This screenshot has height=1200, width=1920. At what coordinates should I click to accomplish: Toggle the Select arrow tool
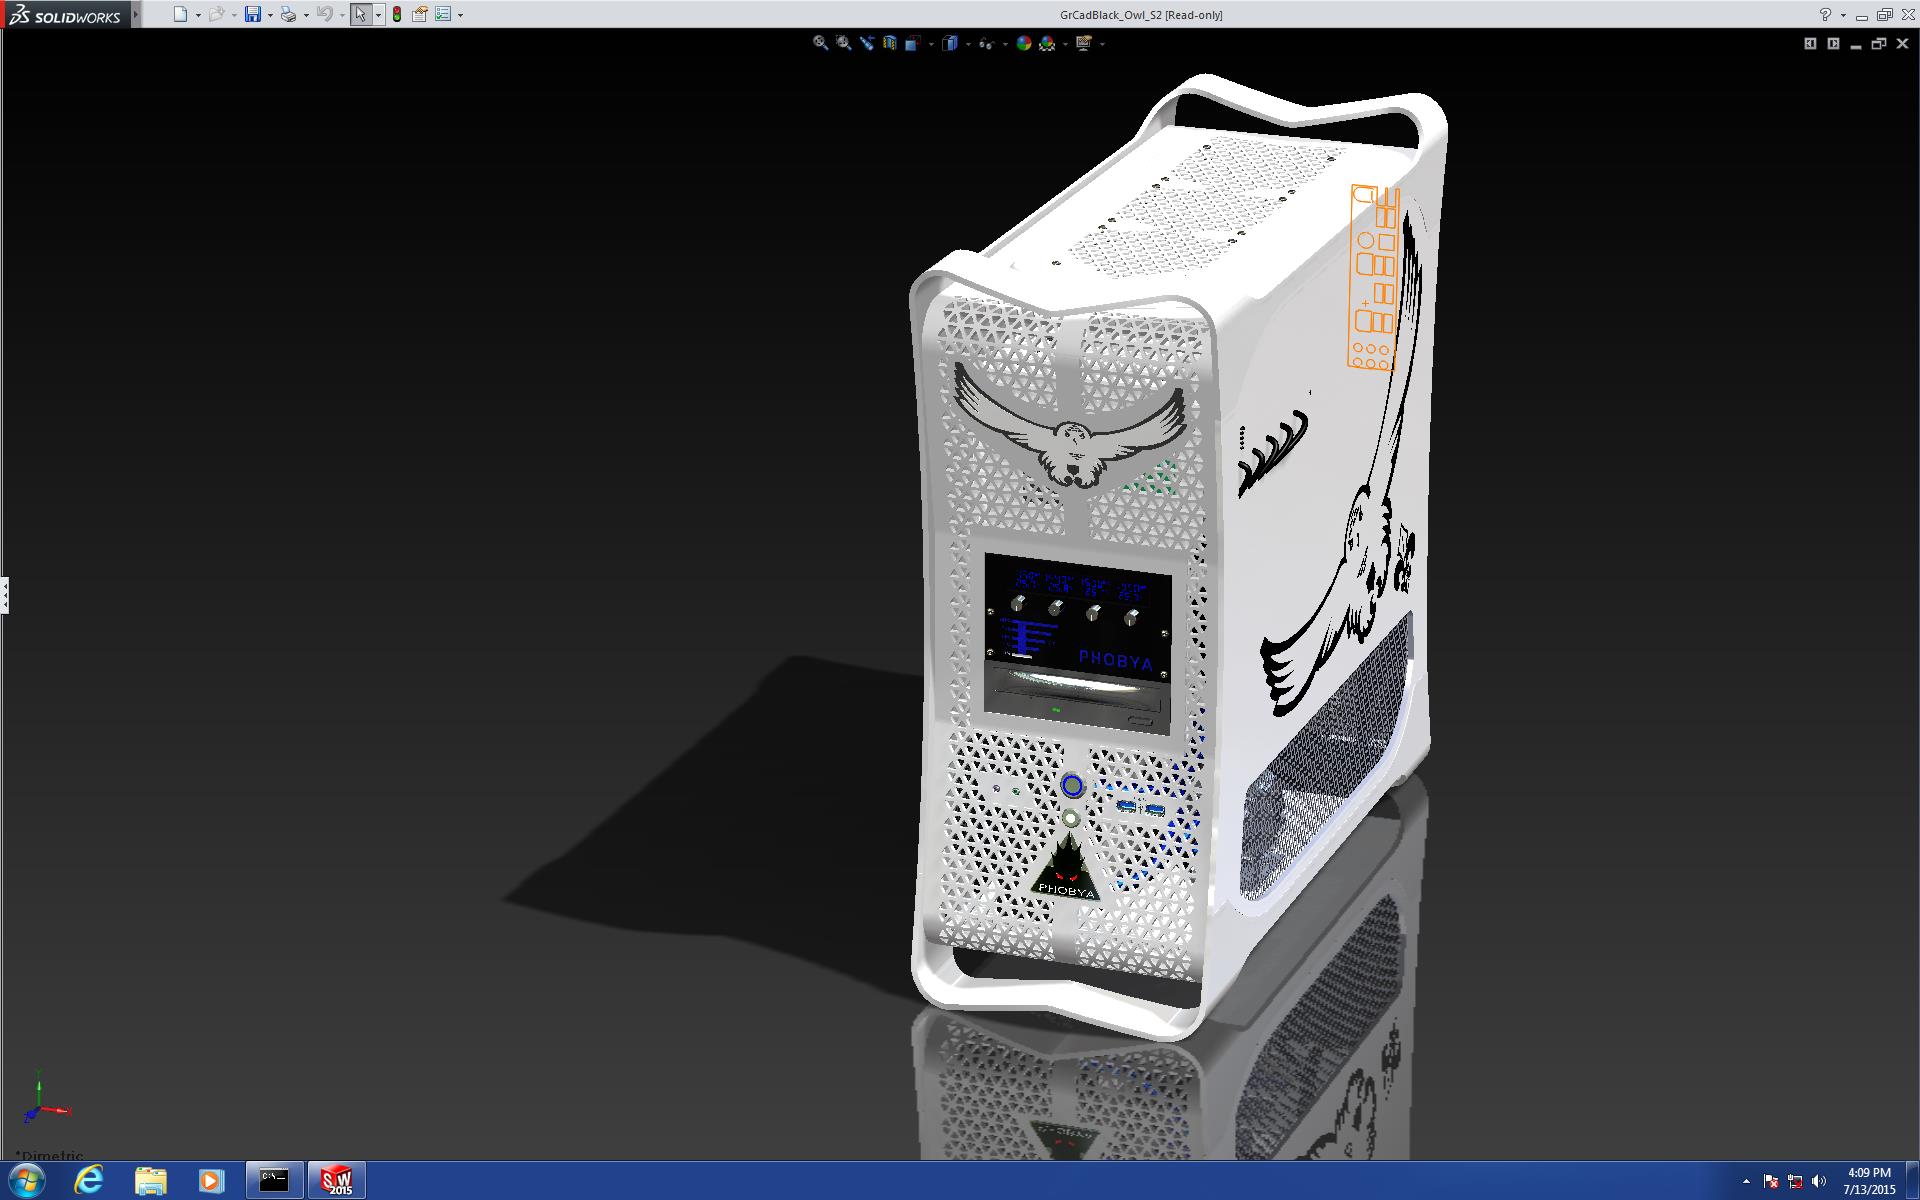(x=360, y=14)
